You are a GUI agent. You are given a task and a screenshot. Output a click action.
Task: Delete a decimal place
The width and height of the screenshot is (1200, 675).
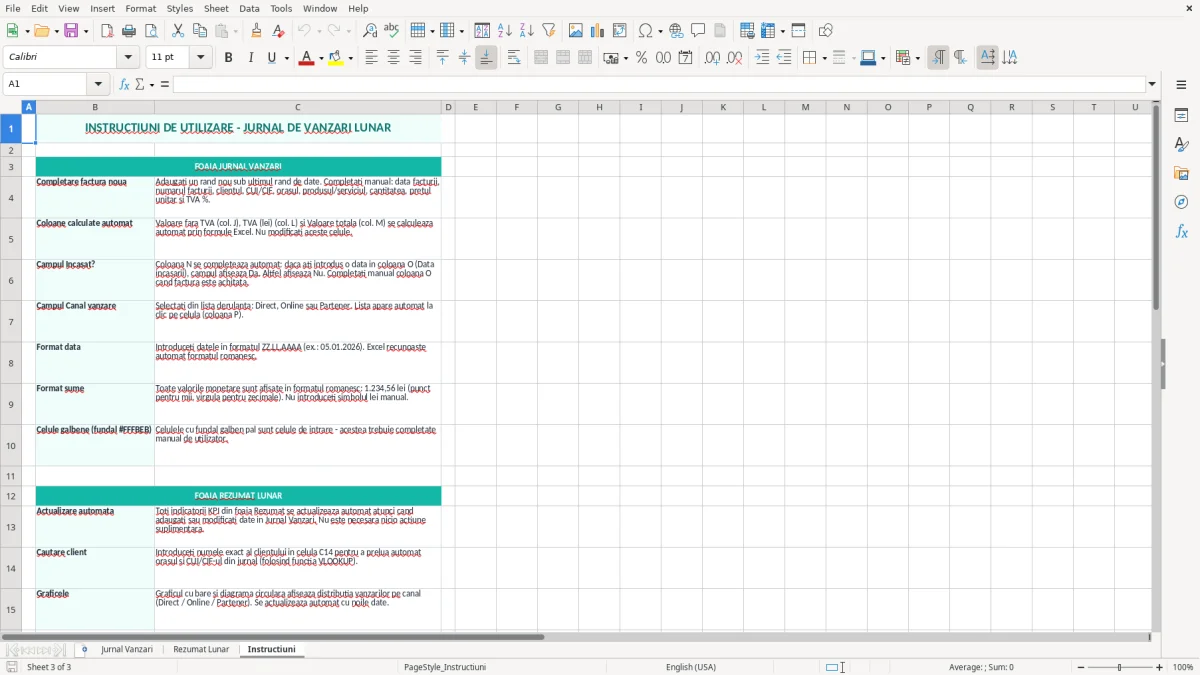pos(734,58)
